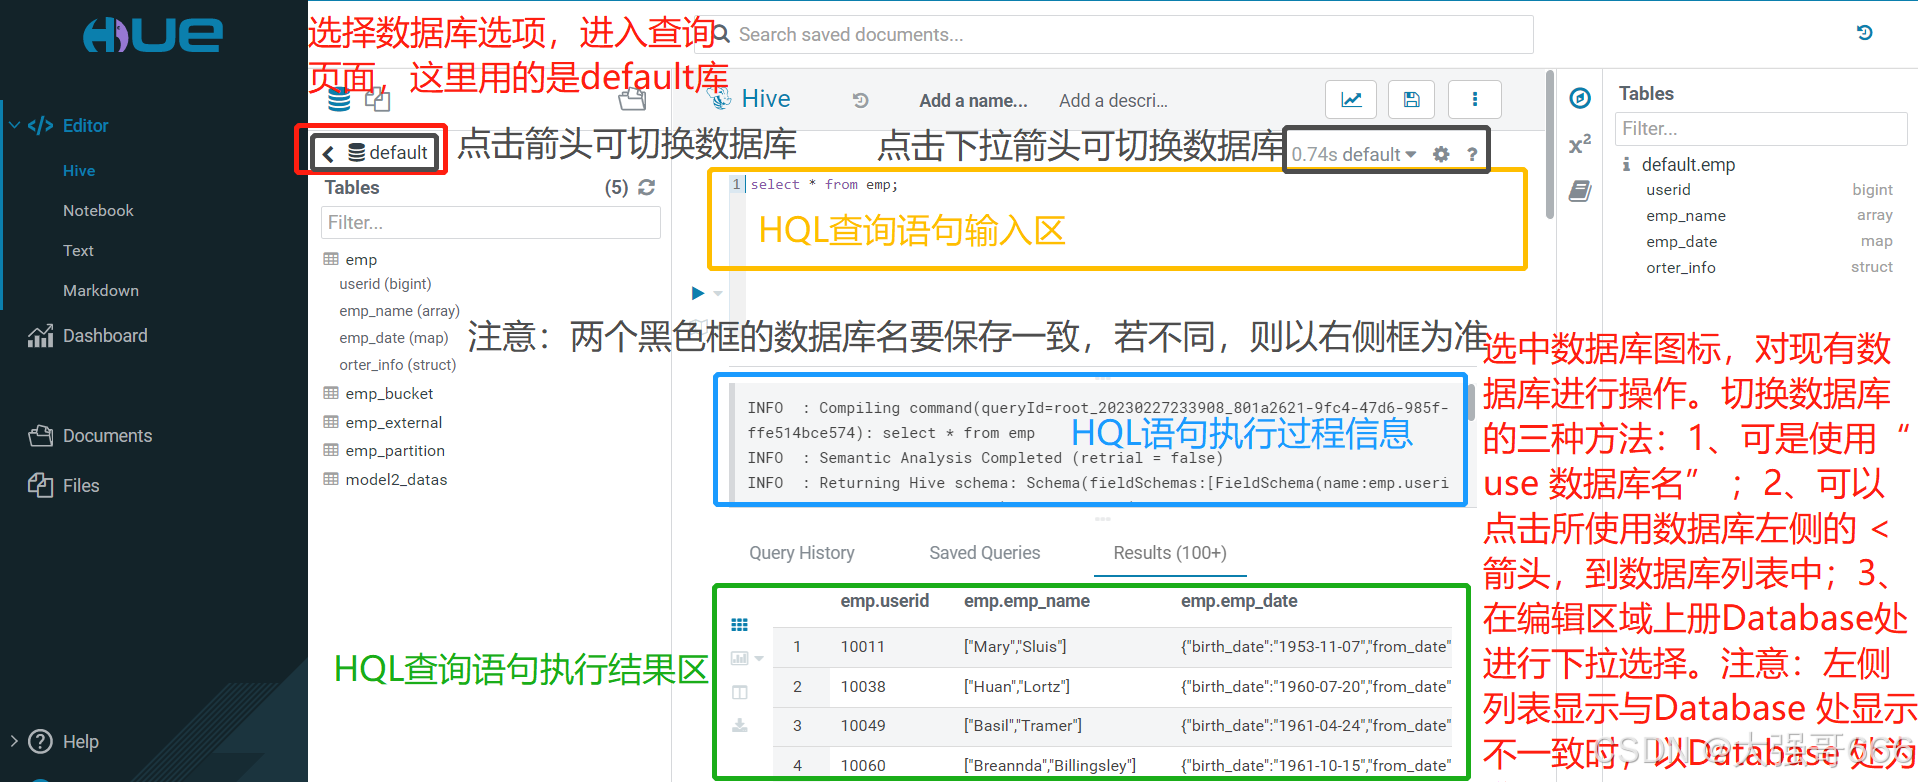Run the query with the play button
Viewport: 1918px width, 782px height.
[698, 293]
